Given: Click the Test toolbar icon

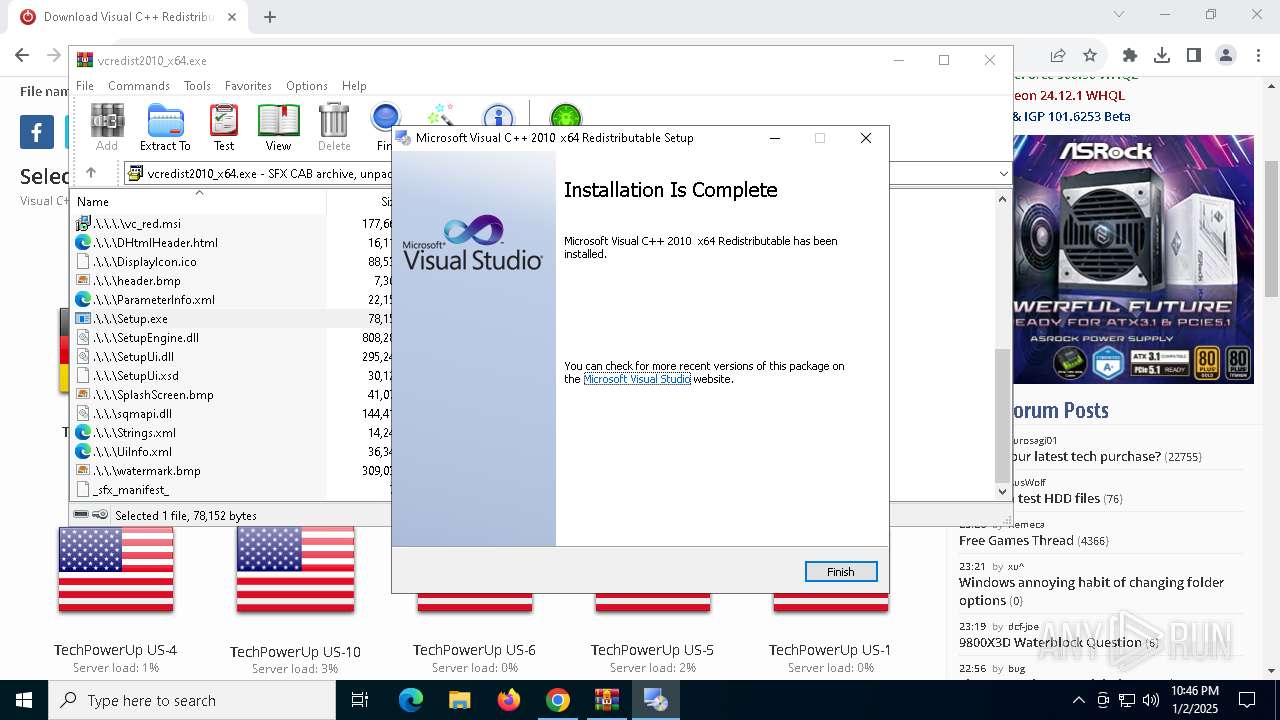Looking at the screenshot, I should tap(224, 127).
